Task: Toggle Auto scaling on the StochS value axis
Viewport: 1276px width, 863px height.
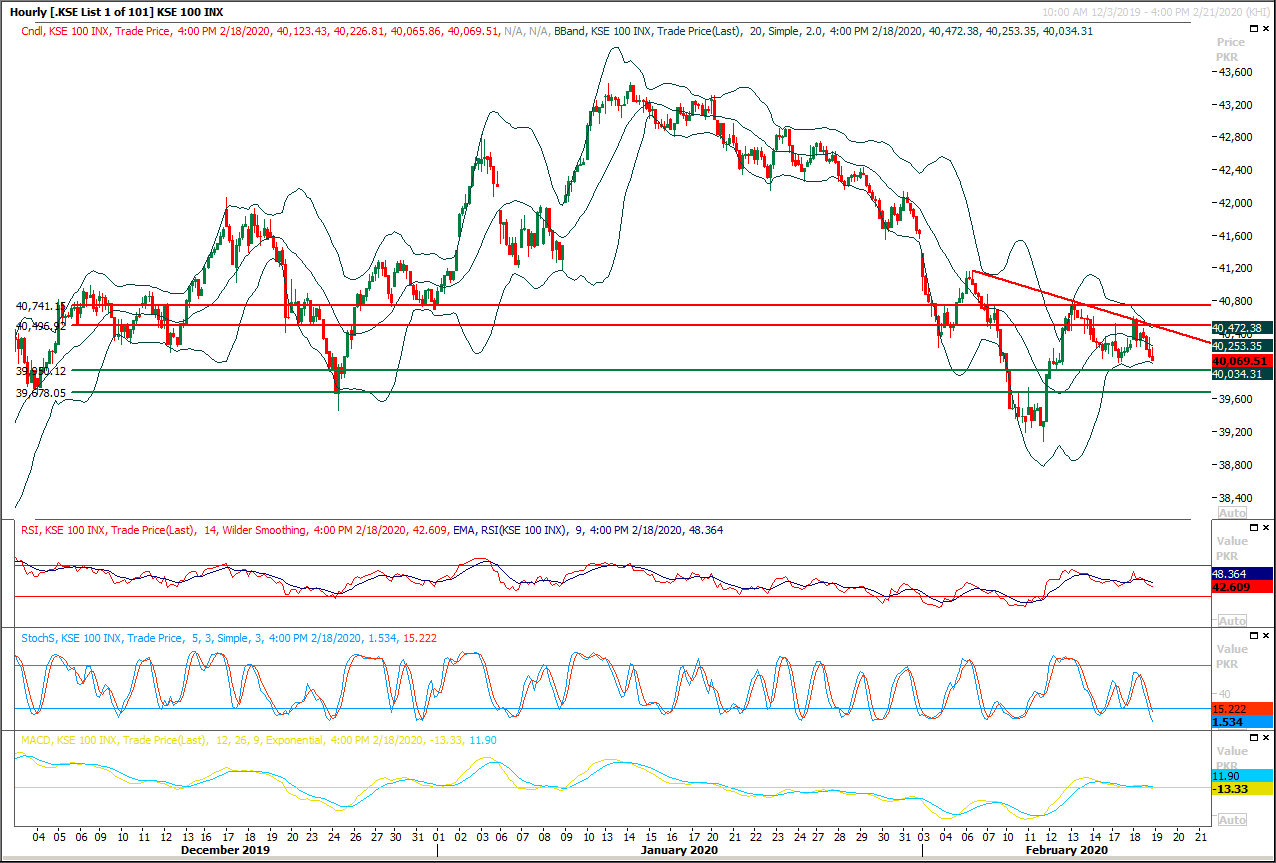Action: pyautogui.click(x=1230, y=727)
